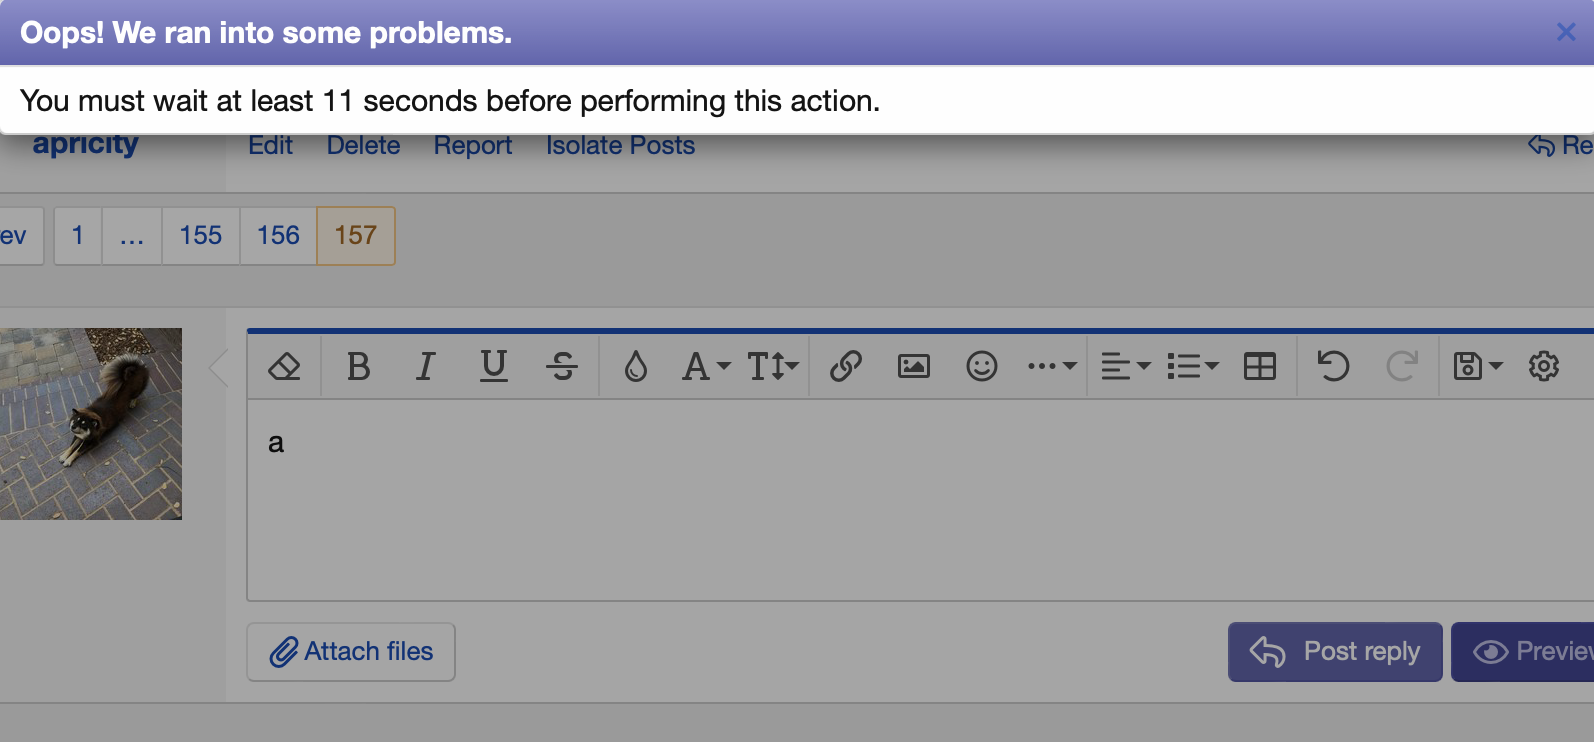Image resolution: width=1594 pixels, height=742 pixels.
Task: Open the editor settings gear icon
Action: tap(1544, 367)
